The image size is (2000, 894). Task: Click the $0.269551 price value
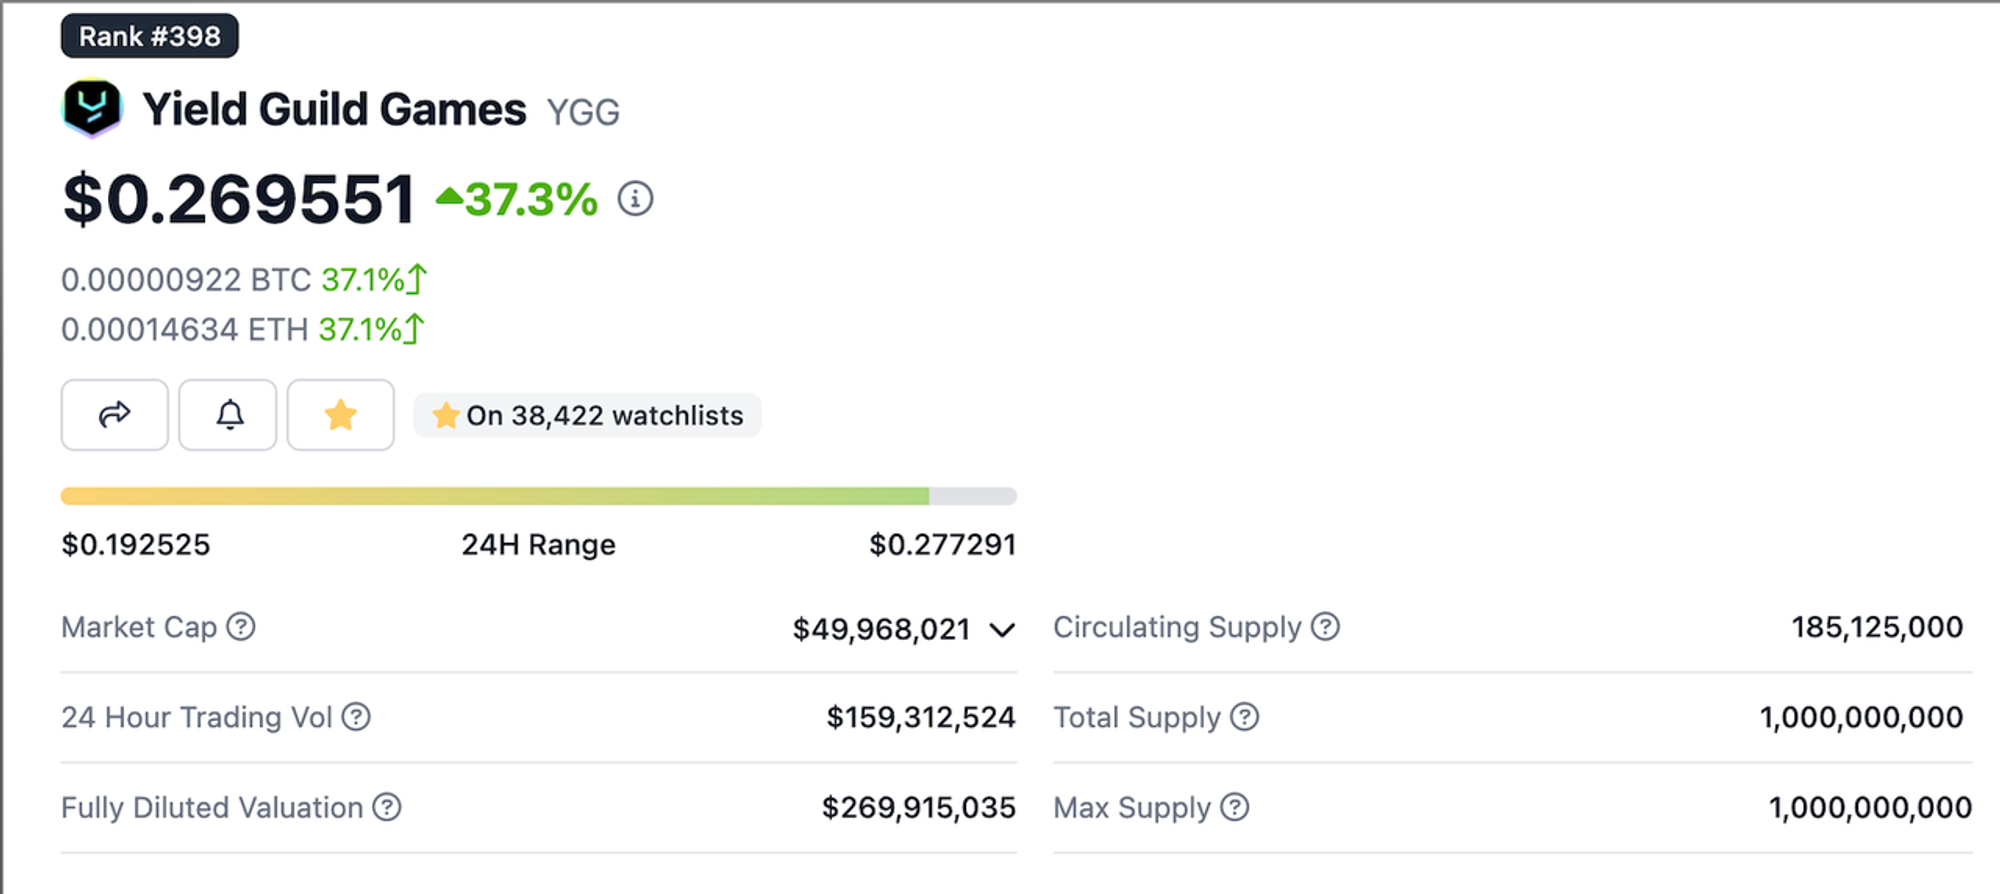[x=238, y=199]
